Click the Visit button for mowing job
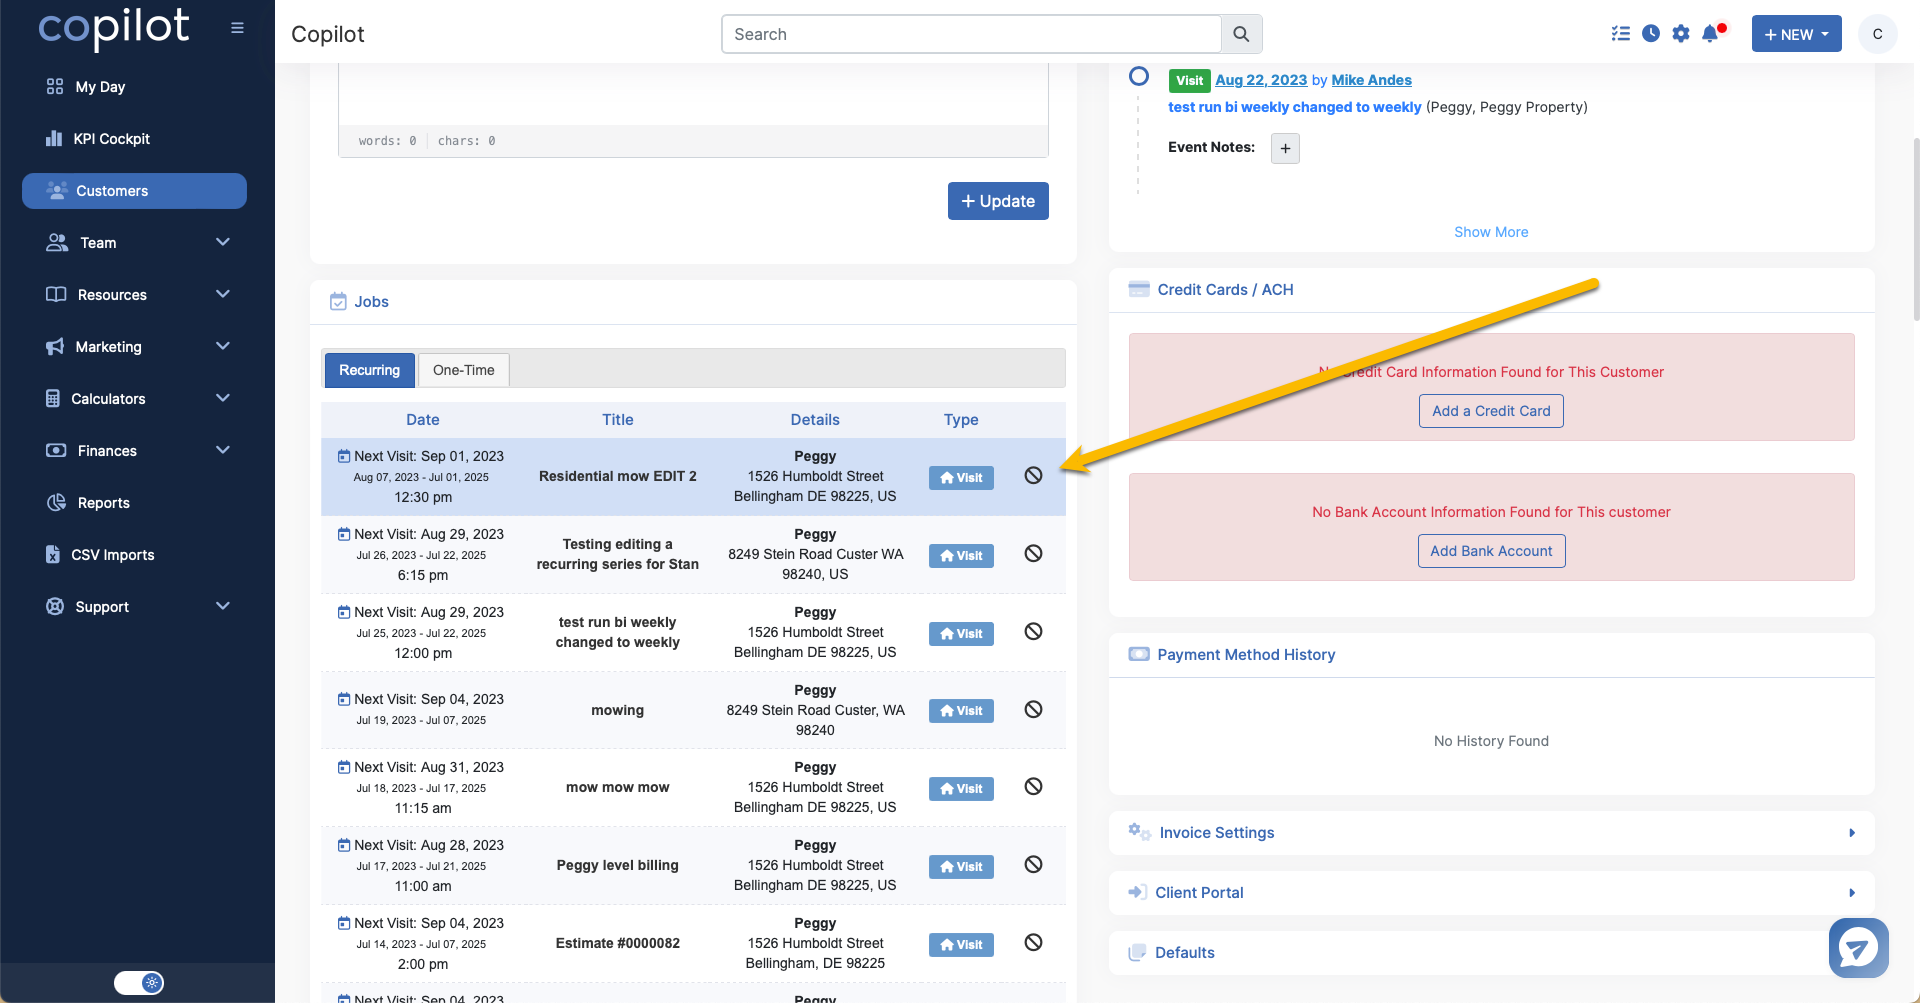This screenshot has width=1920, height=1003. point(961,711)
